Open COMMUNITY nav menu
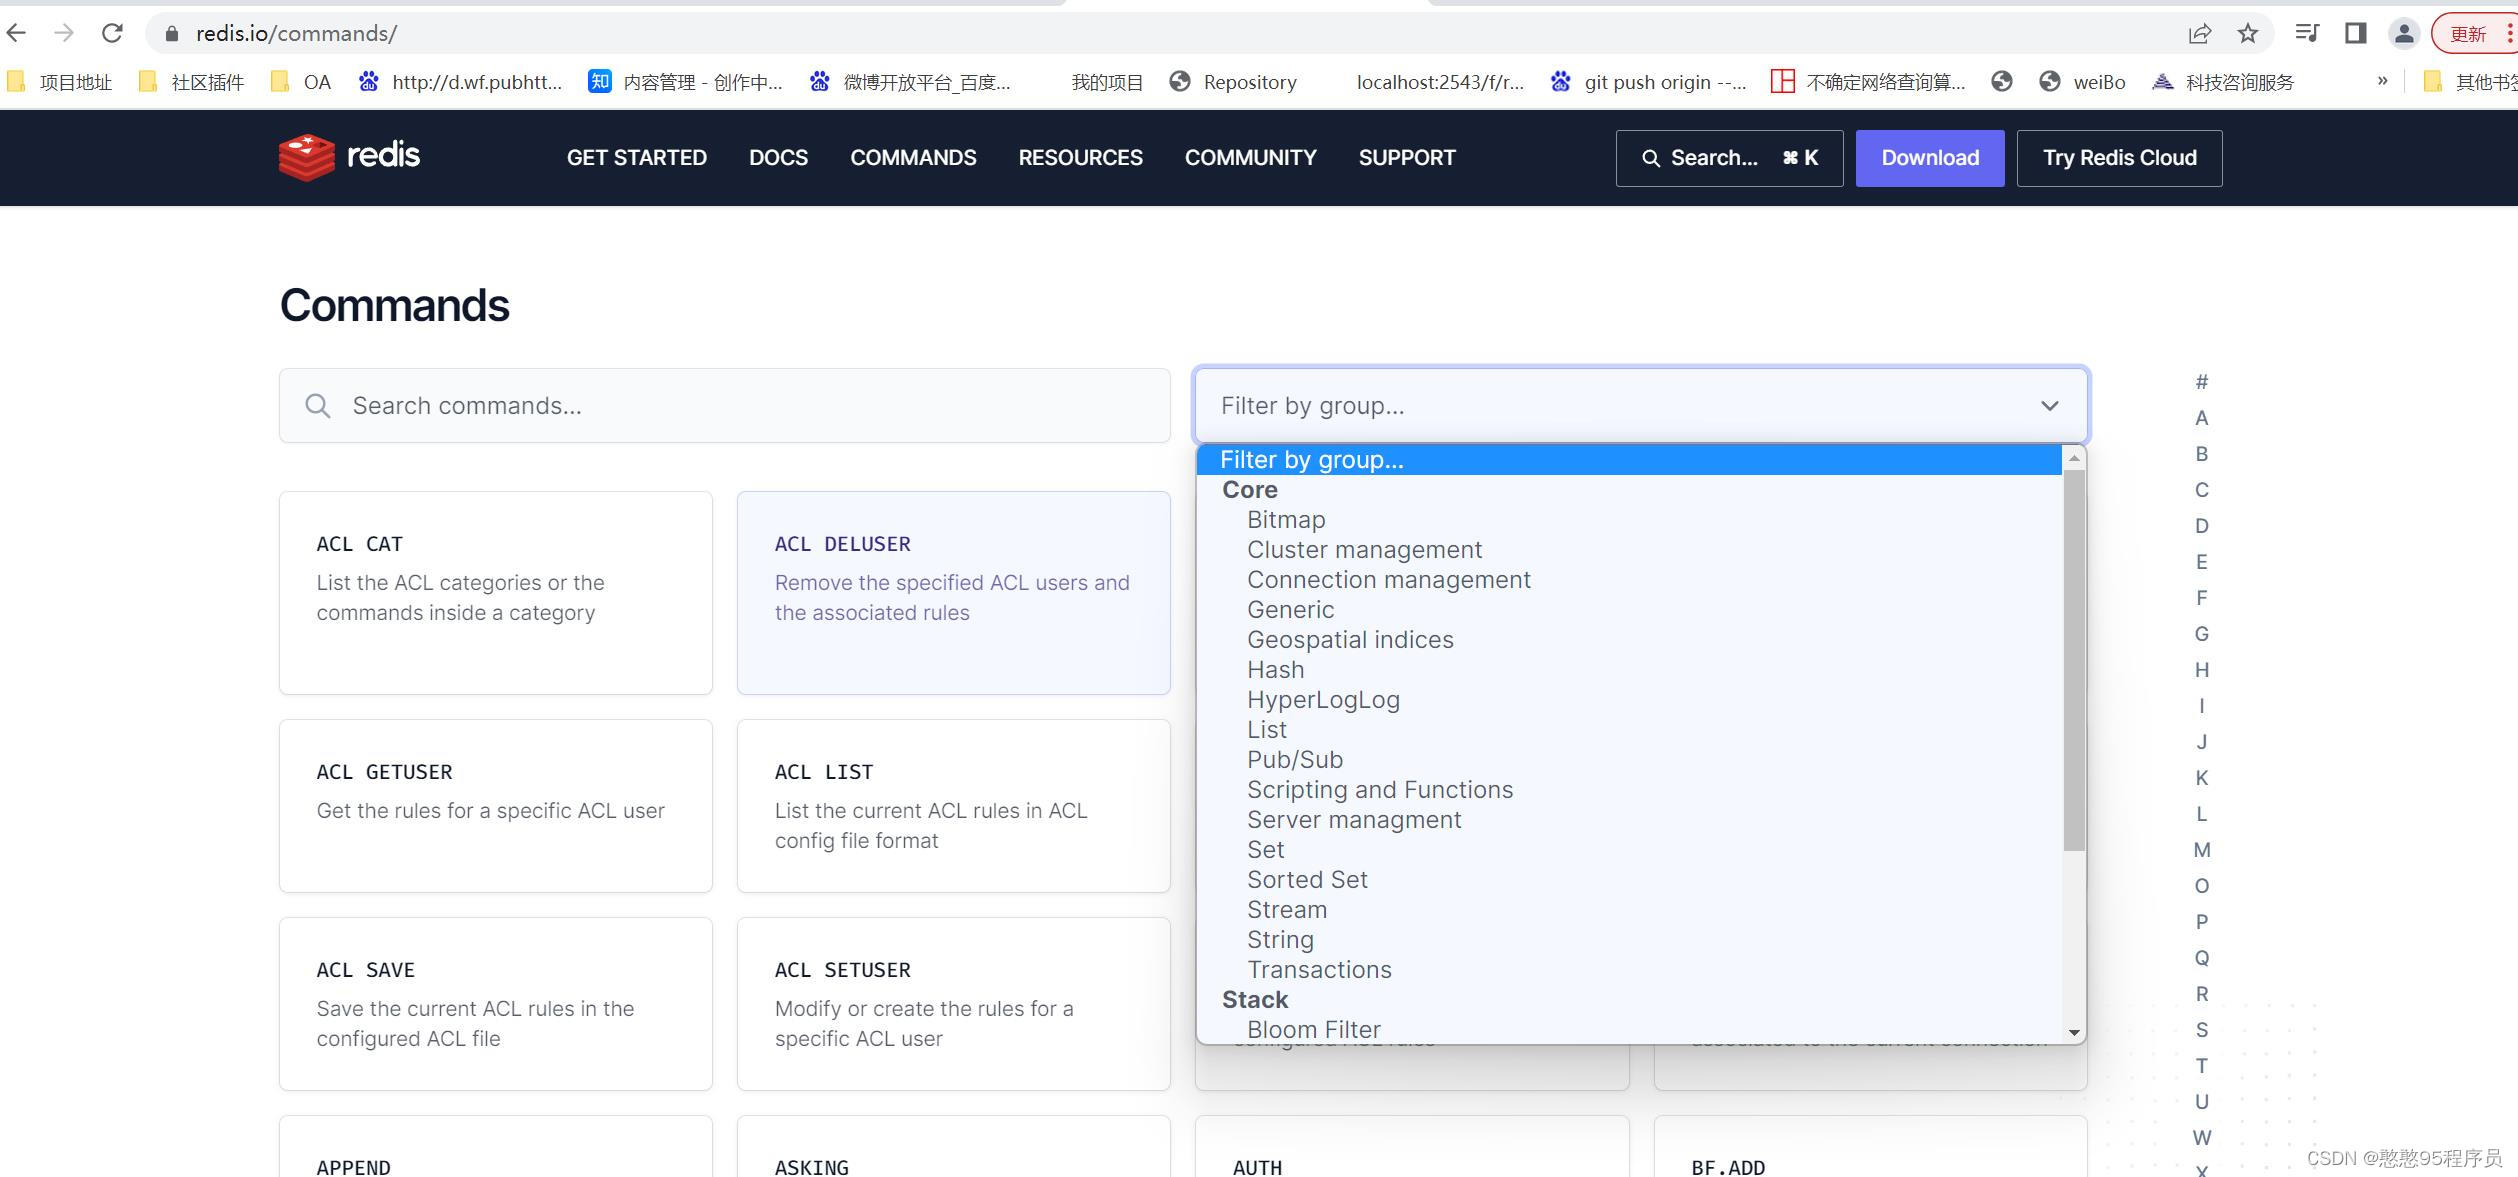 click(x=1250, y=158)
